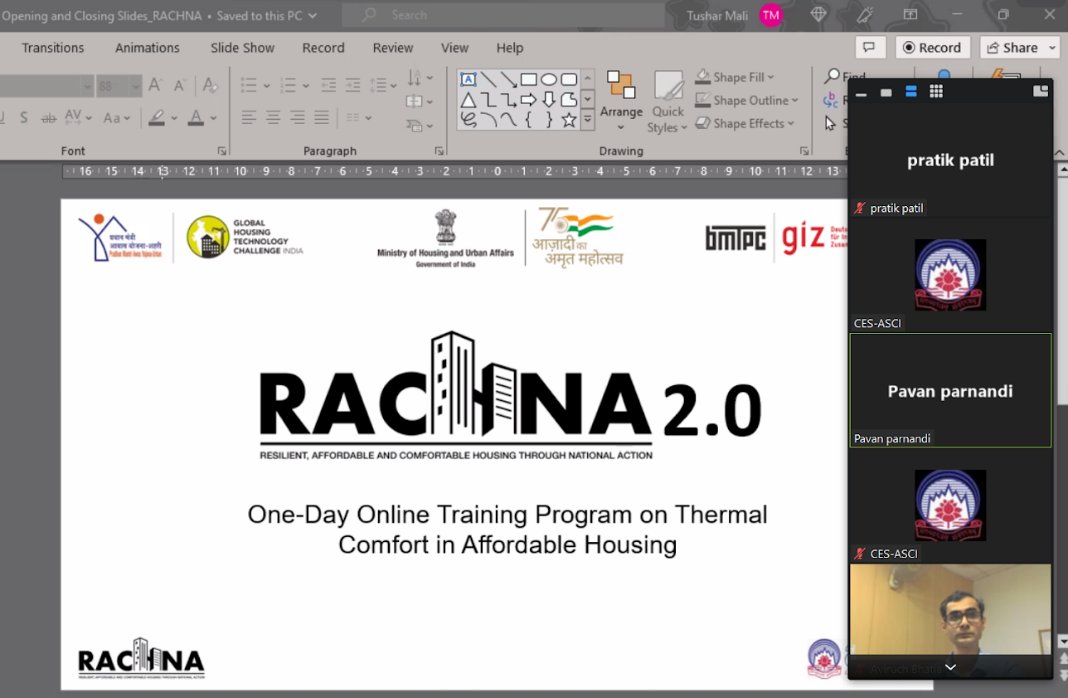Open the Shape Effects dropdown
Screen dimensions: 1068x698
[744, 123]
